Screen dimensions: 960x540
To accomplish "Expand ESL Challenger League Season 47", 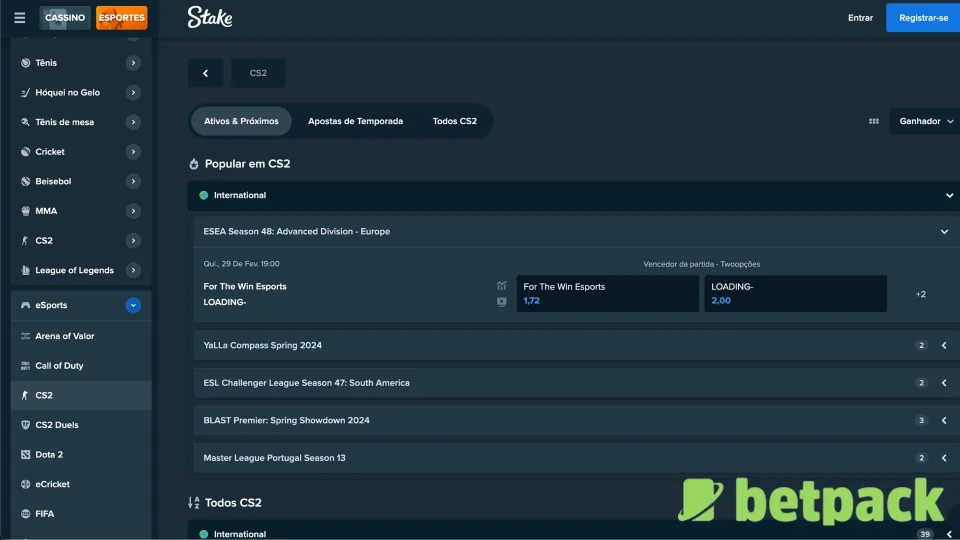I will (x=576, y=383).
